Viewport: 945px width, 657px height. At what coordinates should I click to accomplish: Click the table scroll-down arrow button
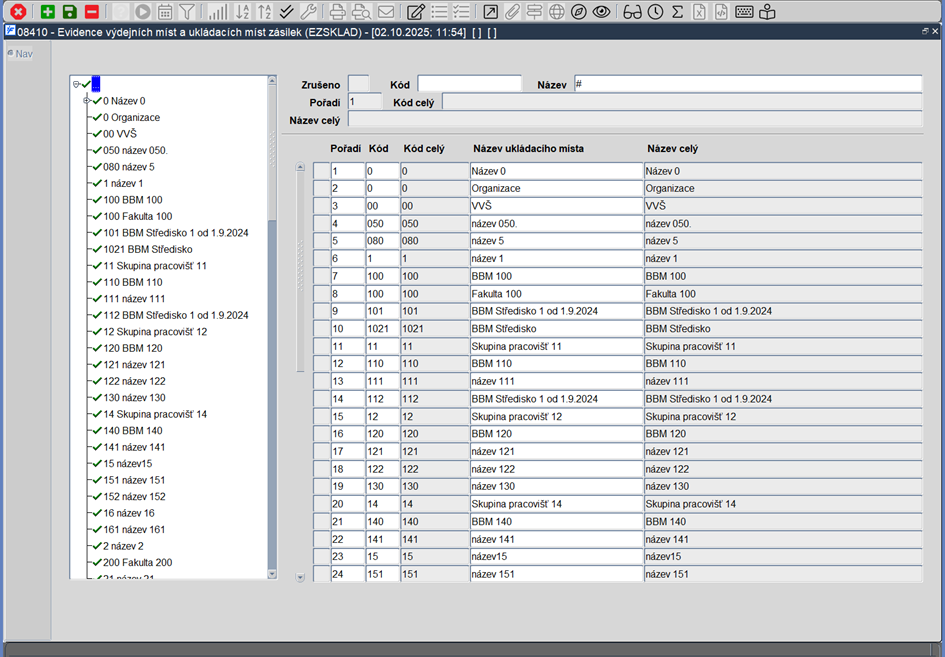pos(300,577)
